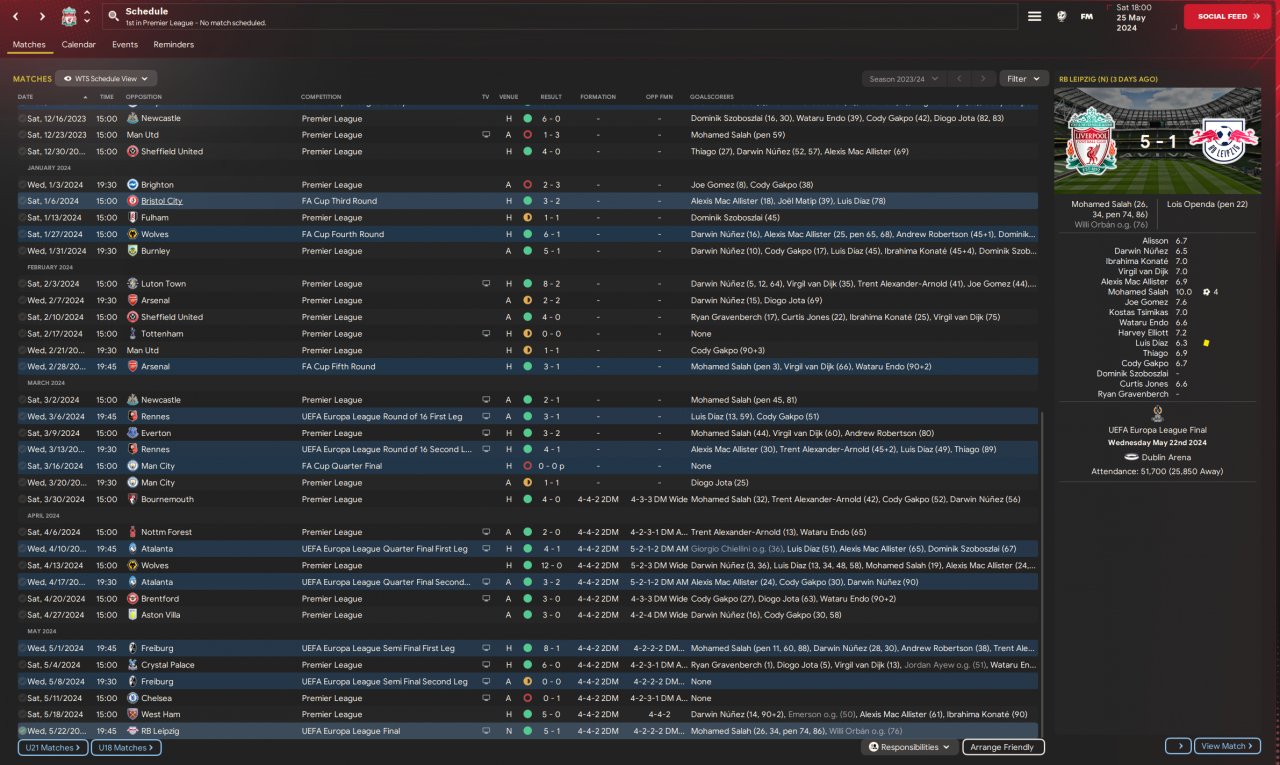Open the Bristol City team link
This screenshot has width=1280, height=765.
pos(162,201)
